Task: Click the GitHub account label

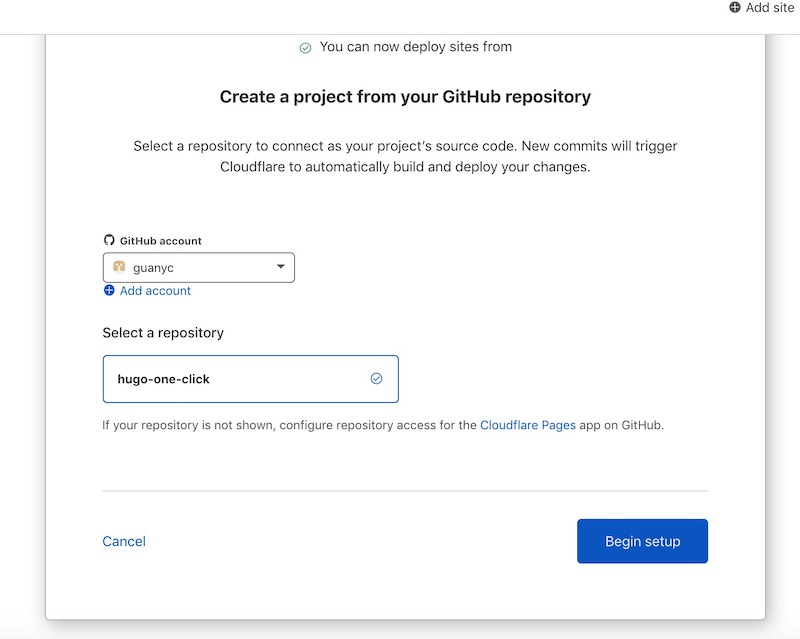Action: [161, 241]
